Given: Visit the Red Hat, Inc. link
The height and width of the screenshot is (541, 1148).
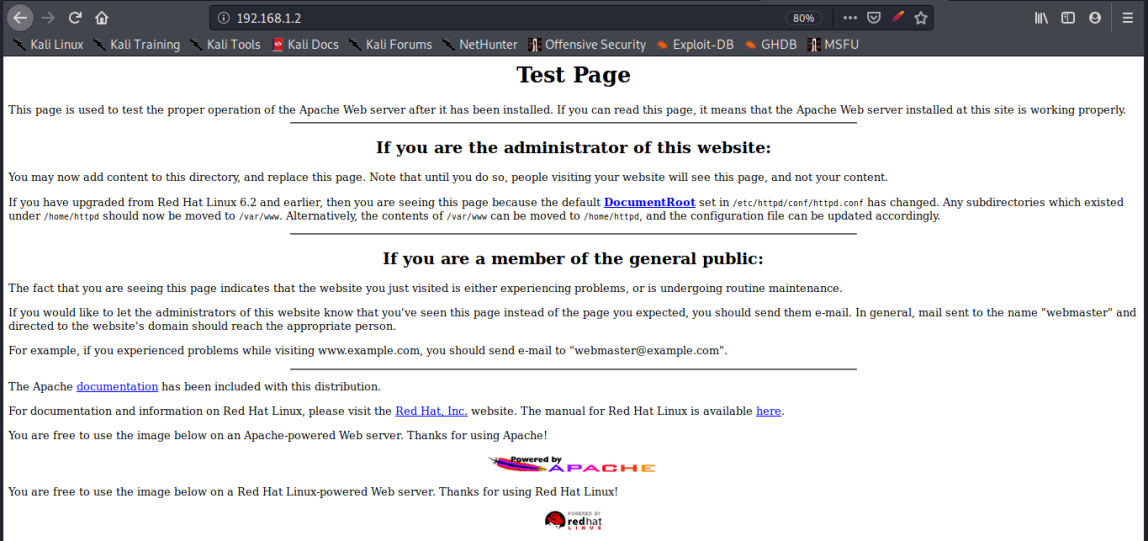Looking at the screenshot, I should [x=431, y=411].
